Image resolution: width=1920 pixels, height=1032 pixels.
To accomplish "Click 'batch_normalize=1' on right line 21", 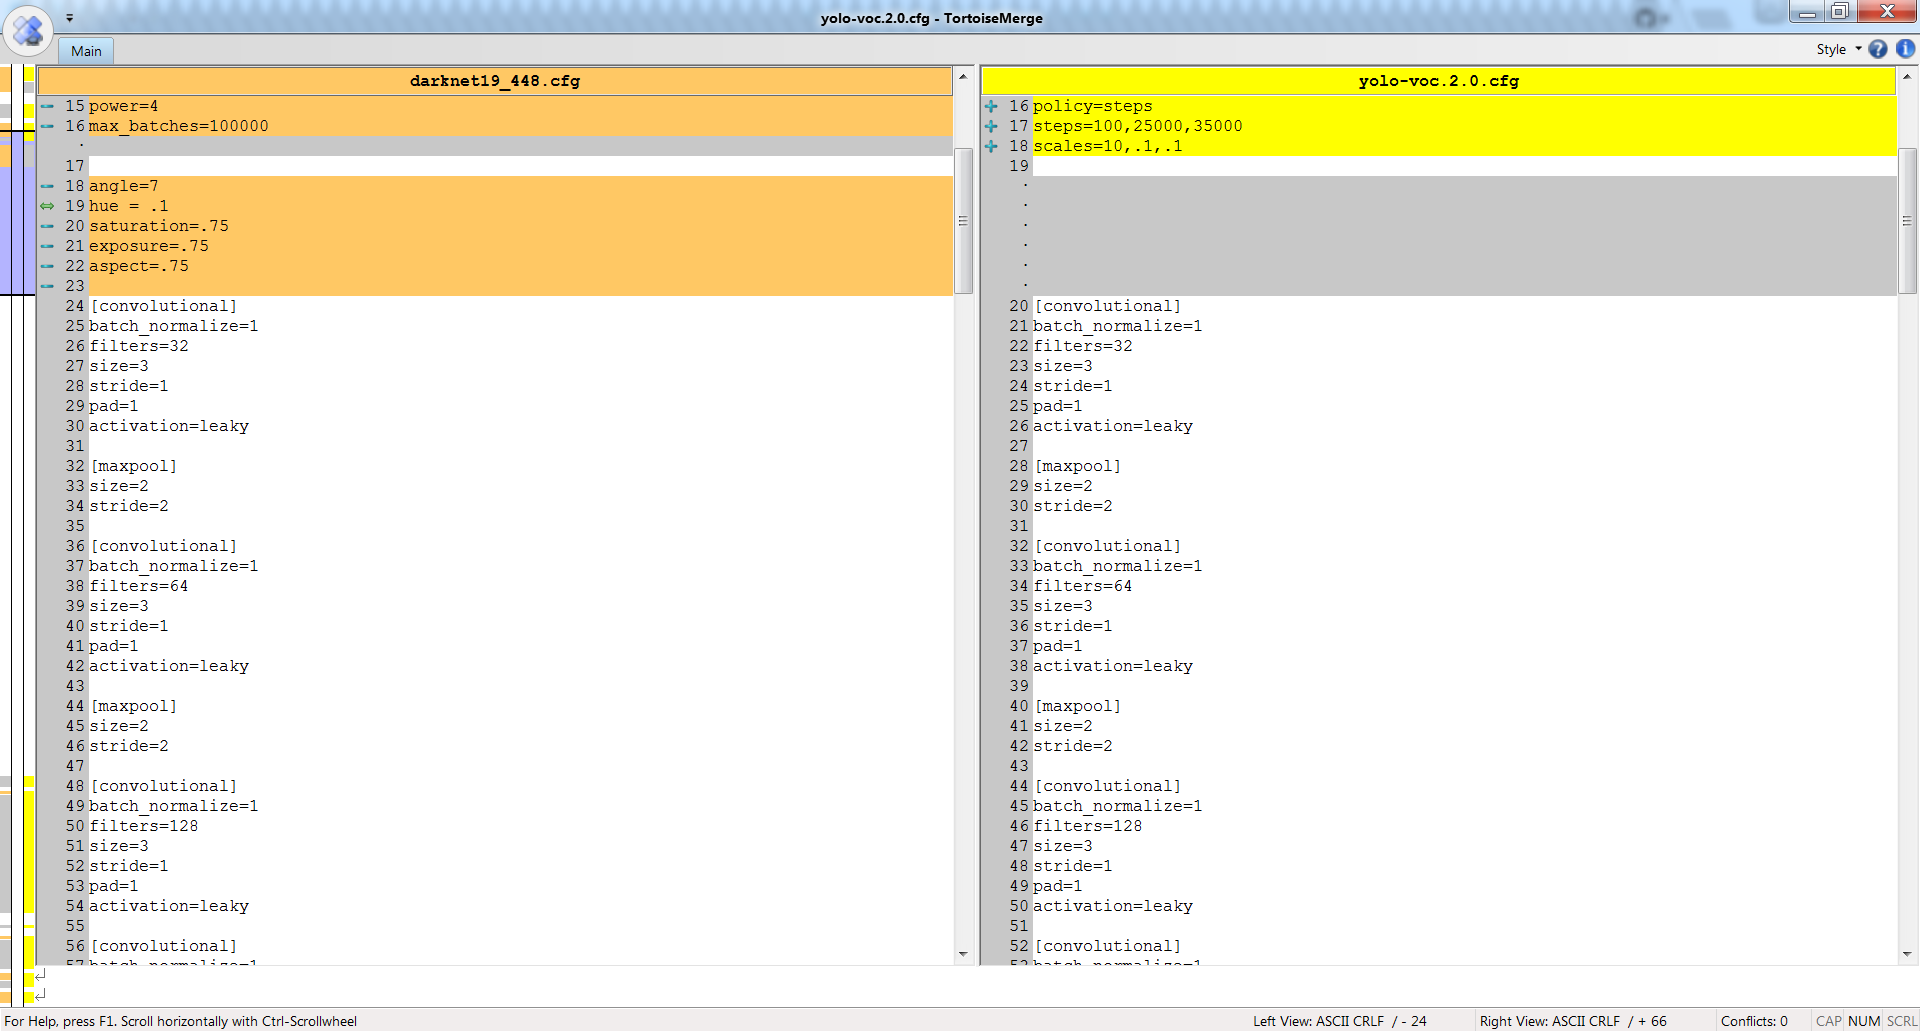I will pos(1118,326).
